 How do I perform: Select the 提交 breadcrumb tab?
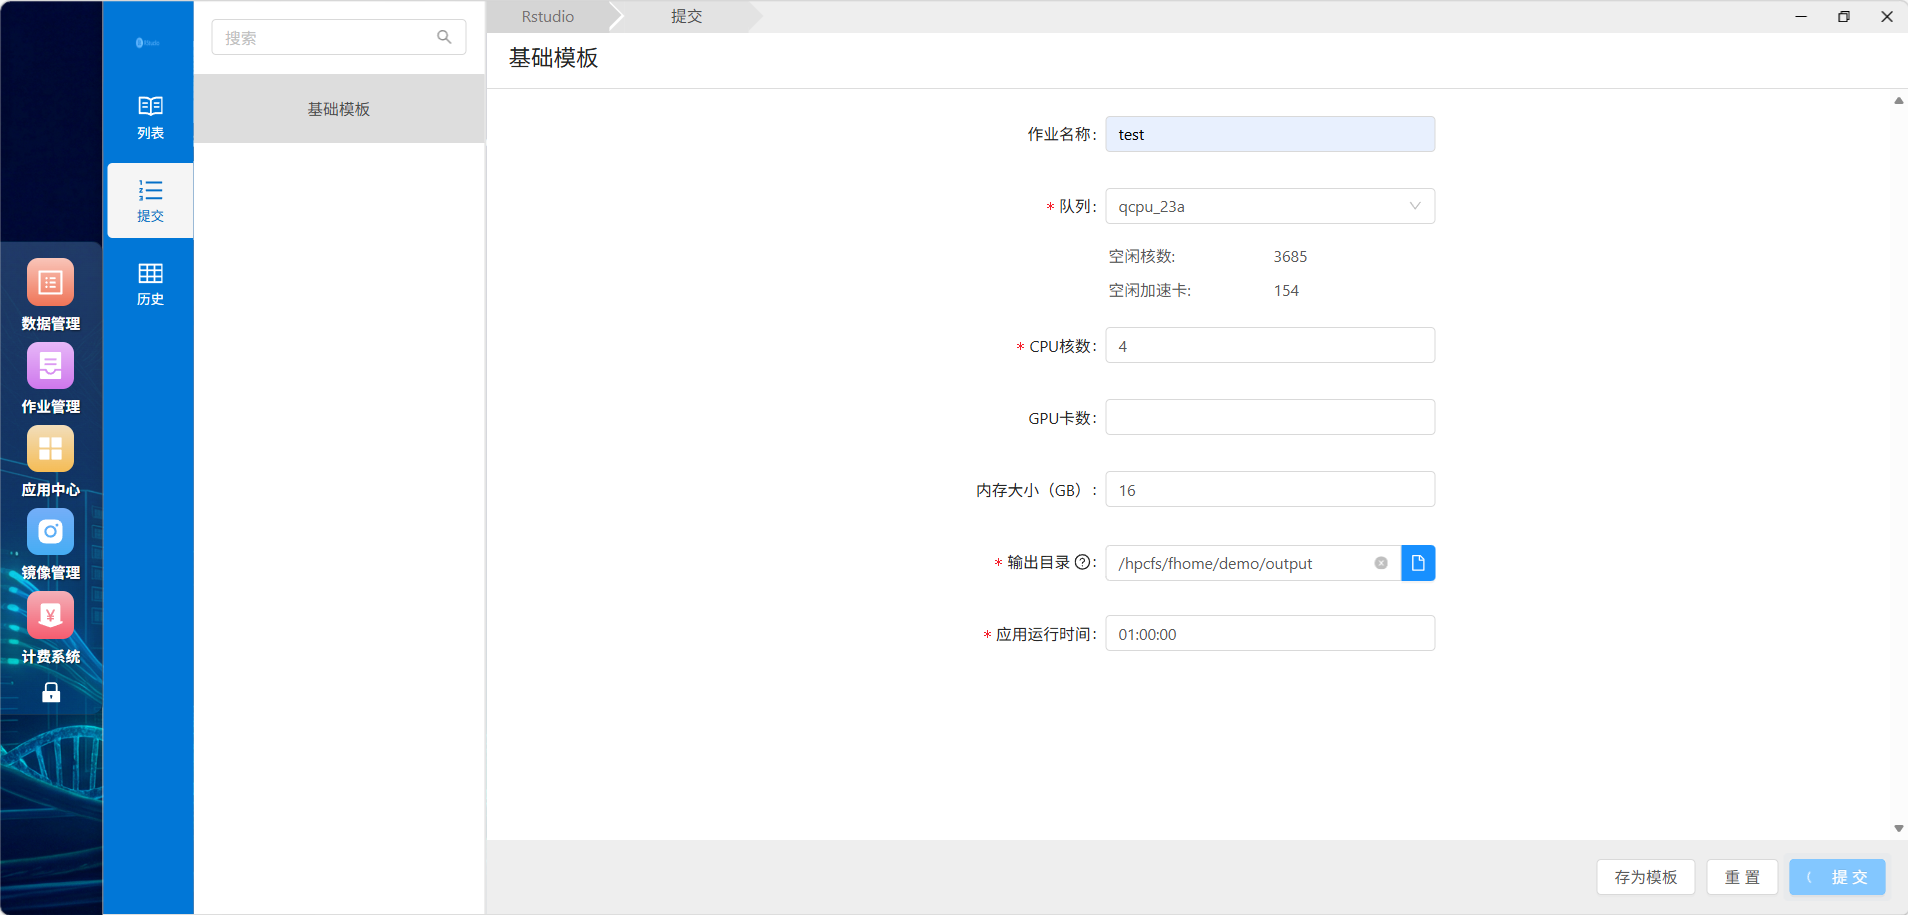pyautogui.click(x=687, y=17)
